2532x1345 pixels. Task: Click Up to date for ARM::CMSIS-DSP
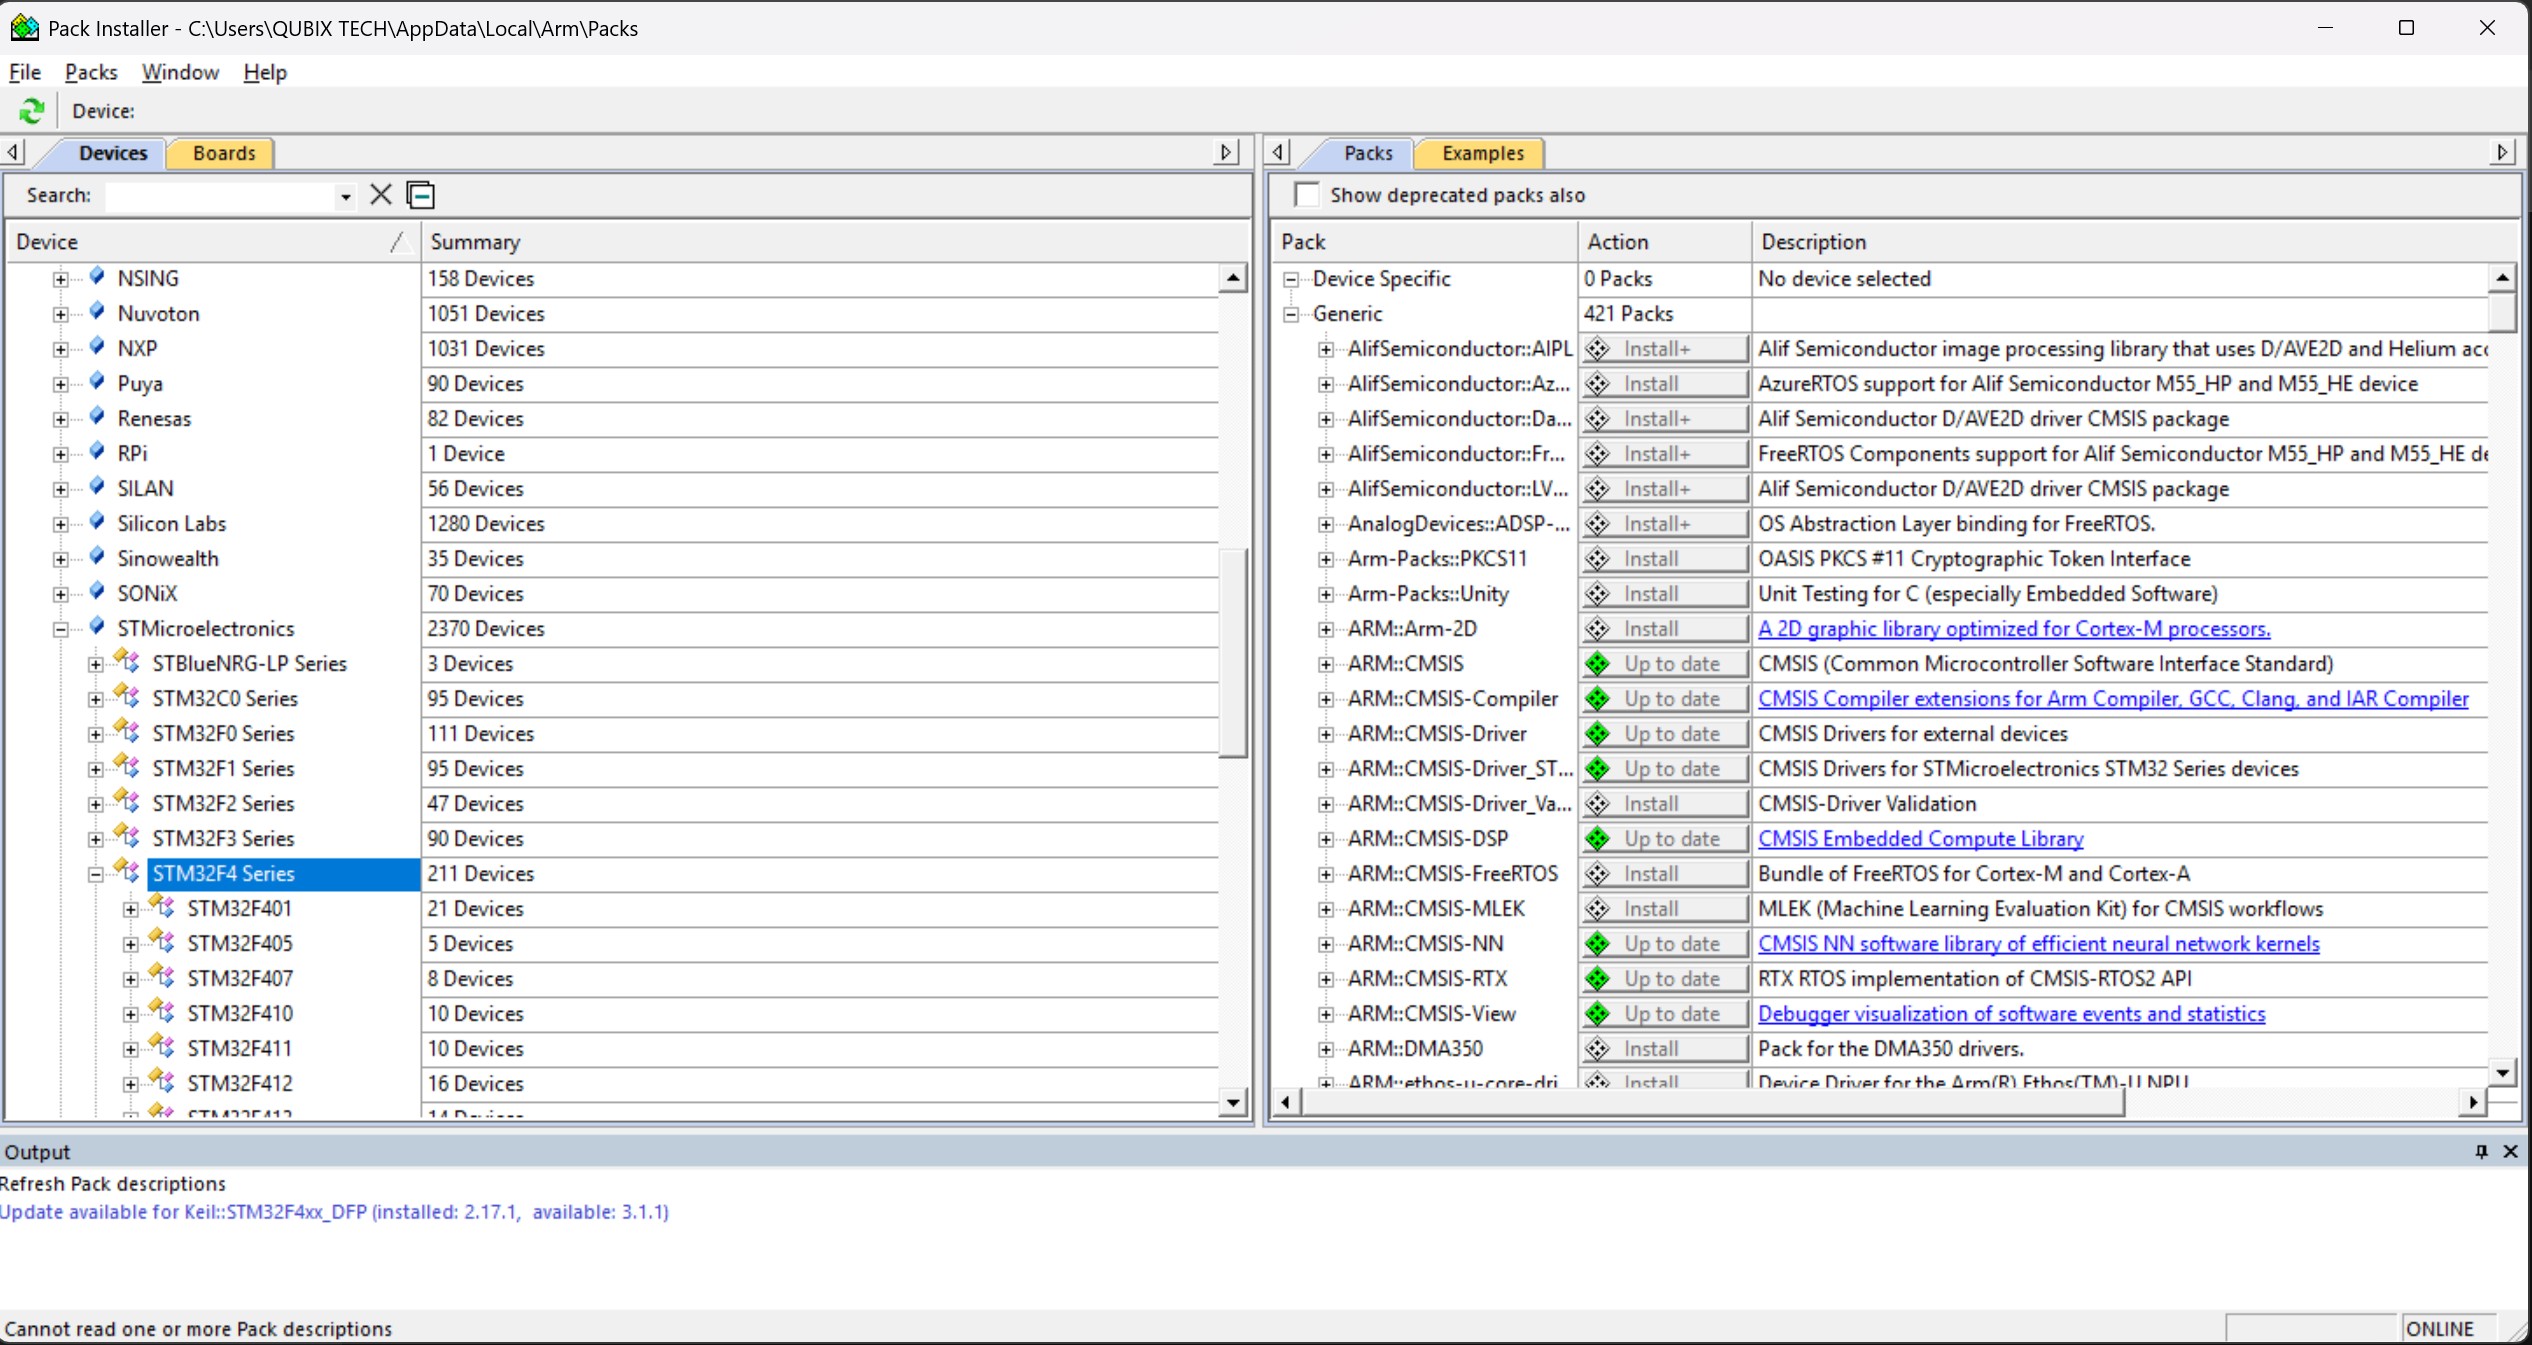(x=1665, y=838)
